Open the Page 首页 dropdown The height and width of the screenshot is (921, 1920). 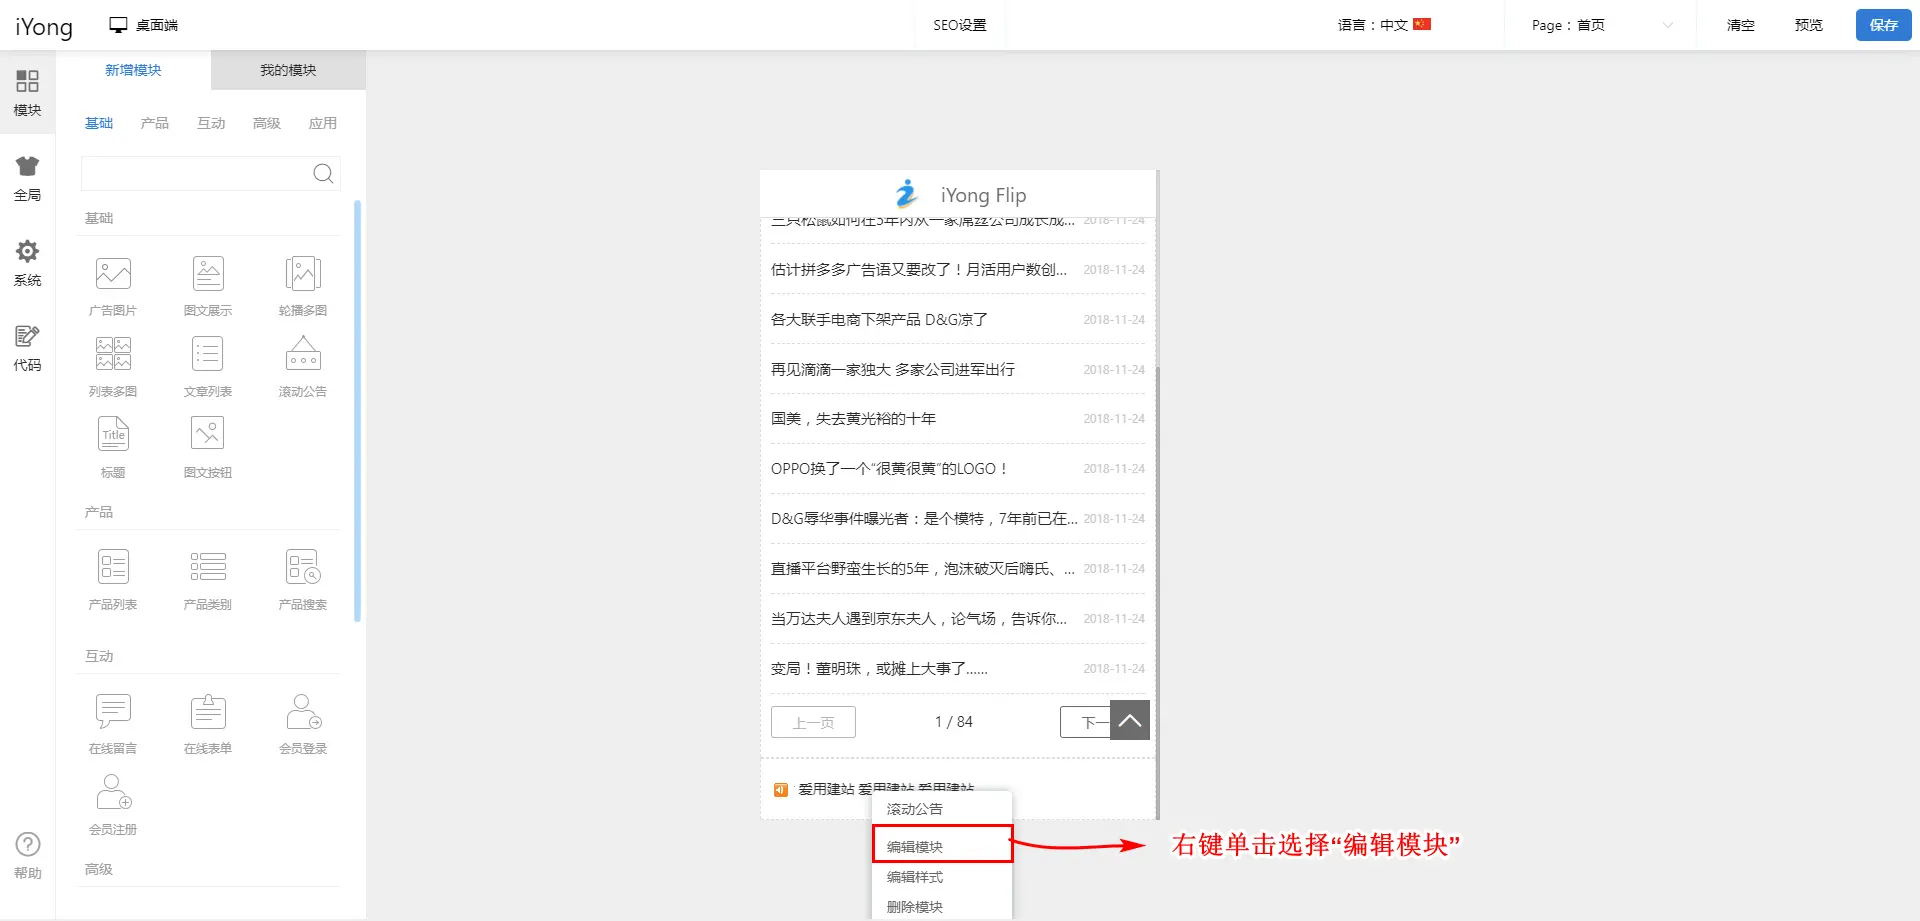(1602, 25)
